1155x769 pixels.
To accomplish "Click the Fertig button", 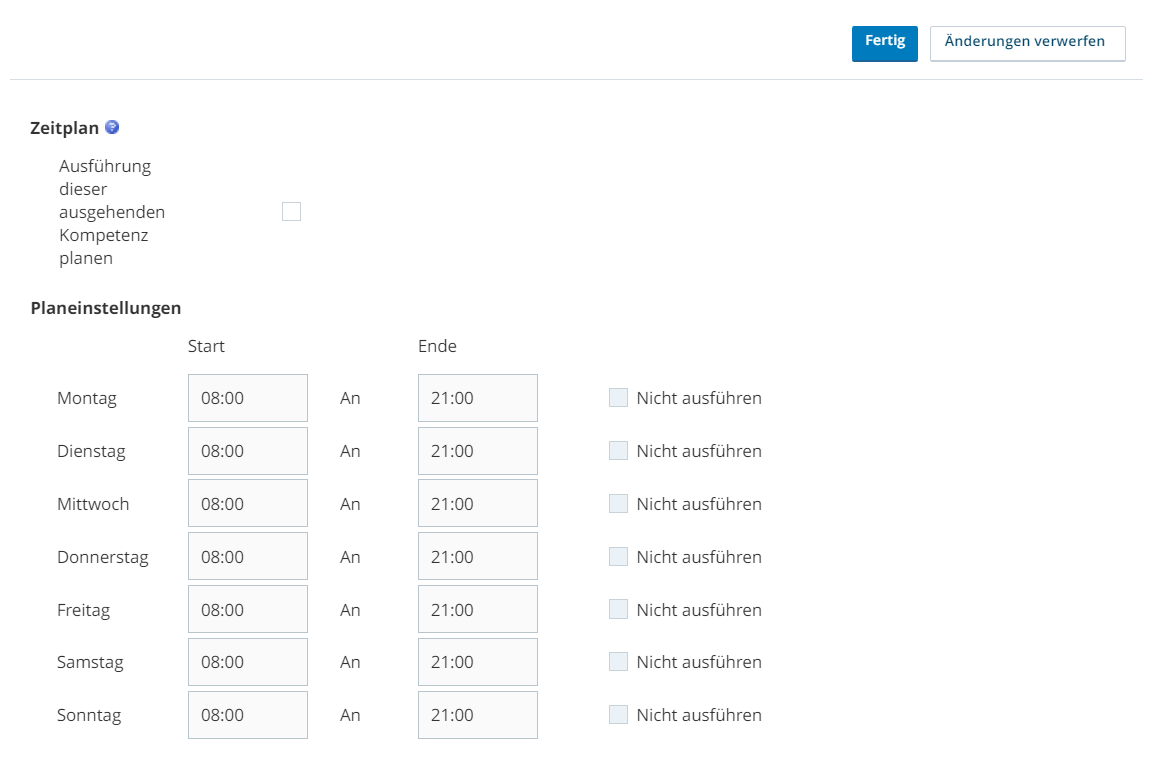I will click(x=885, y=43).
